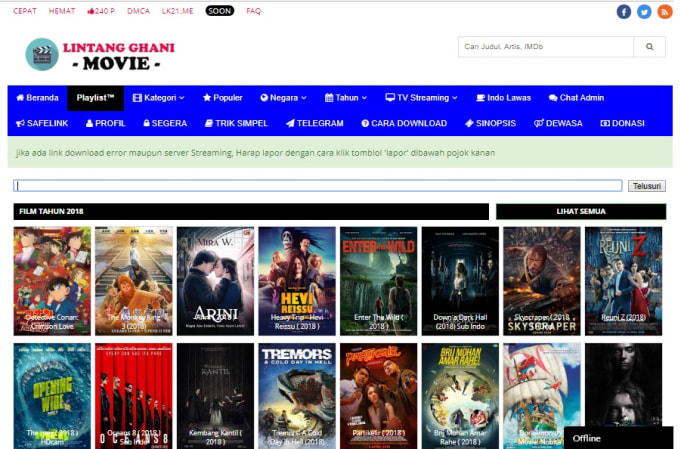Click LIHAT SEMUA button
This screenshot has width=680, height=449.
(581, 211)
